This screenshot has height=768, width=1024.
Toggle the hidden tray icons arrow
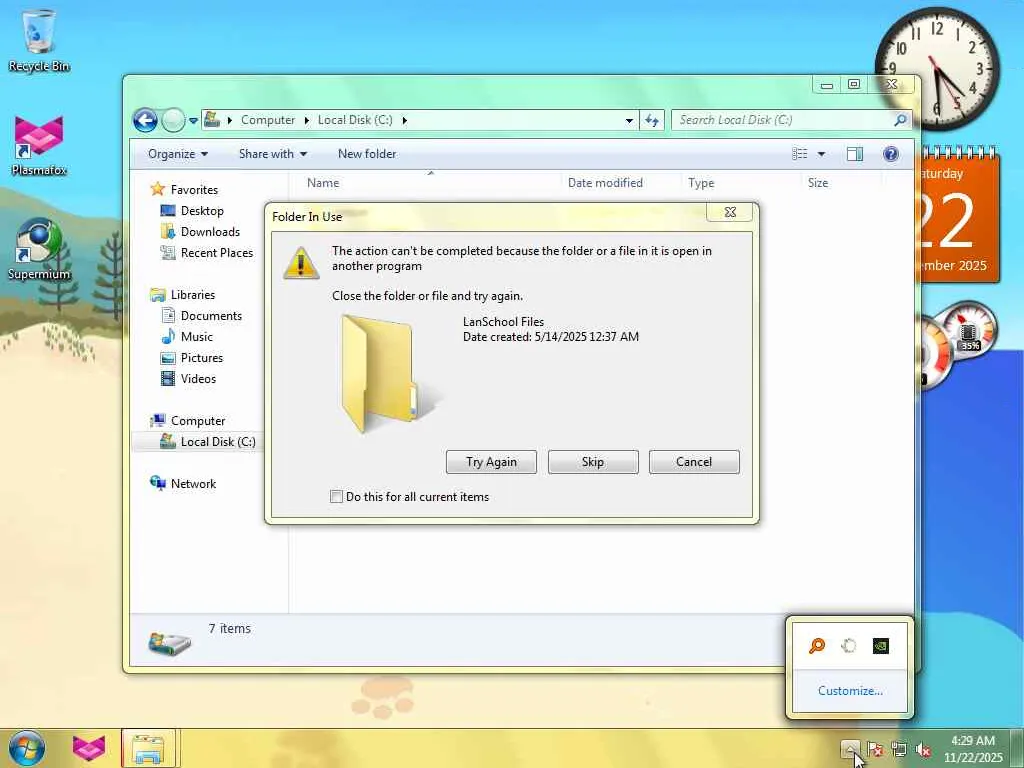tap(850, 748)
